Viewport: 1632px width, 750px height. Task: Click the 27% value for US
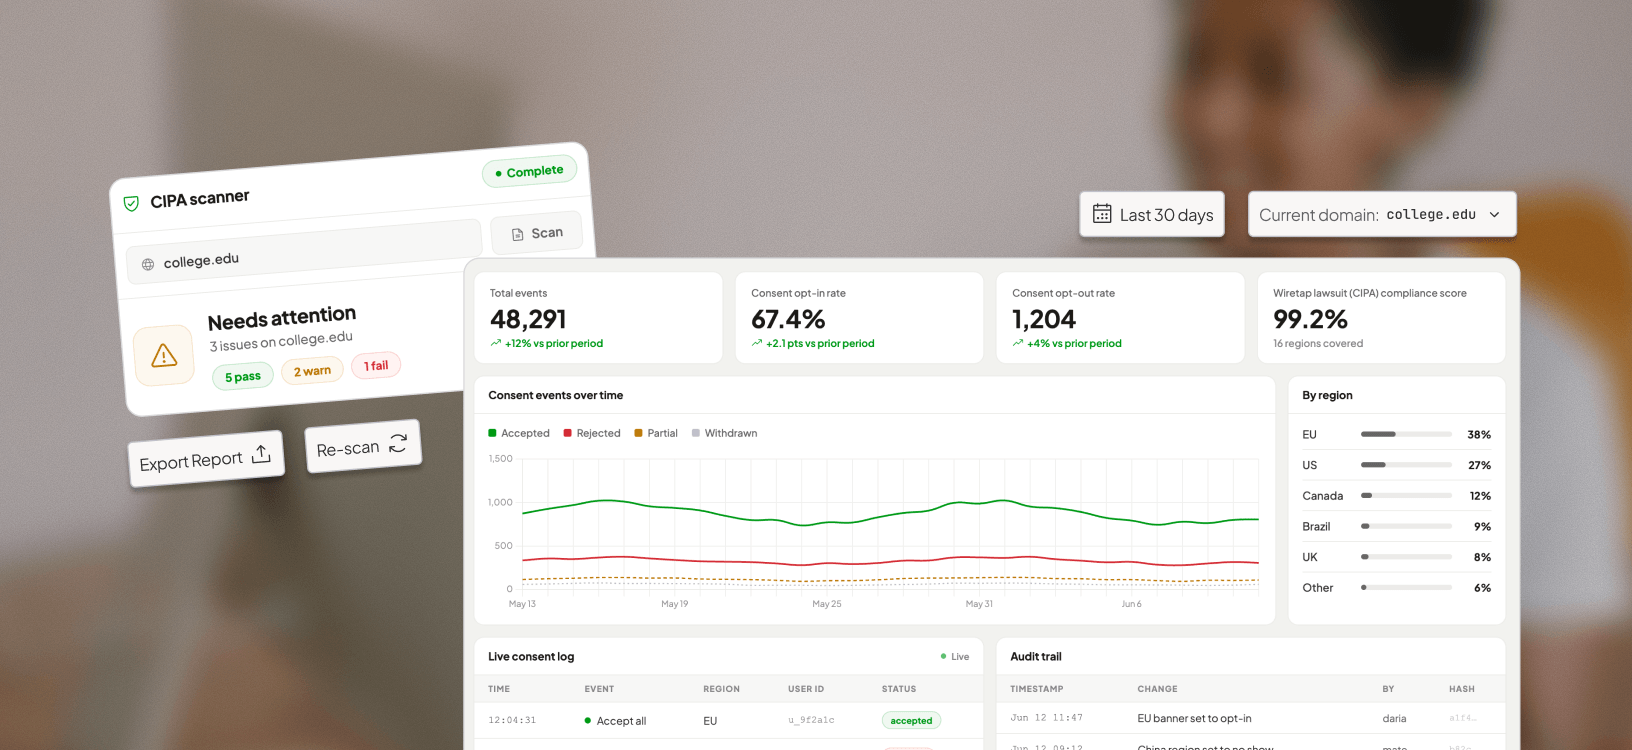(1479, 465)
